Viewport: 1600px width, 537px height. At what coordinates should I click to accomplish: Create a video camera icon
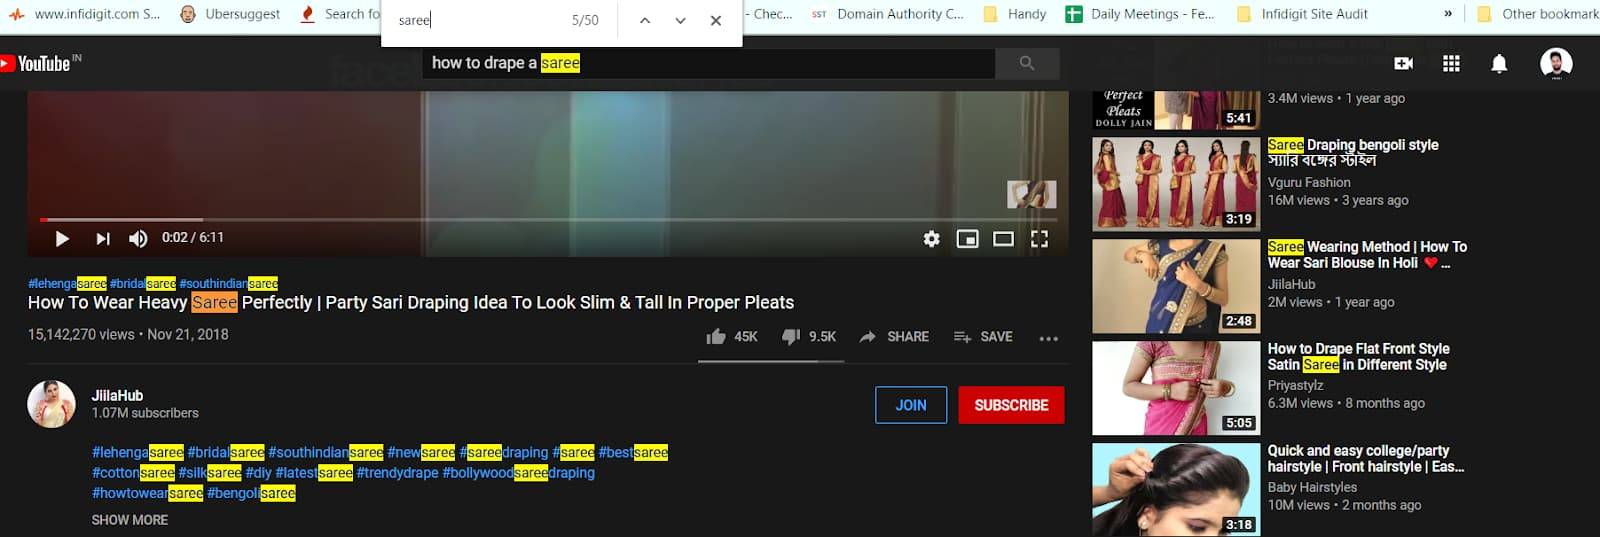(1403, 63)
